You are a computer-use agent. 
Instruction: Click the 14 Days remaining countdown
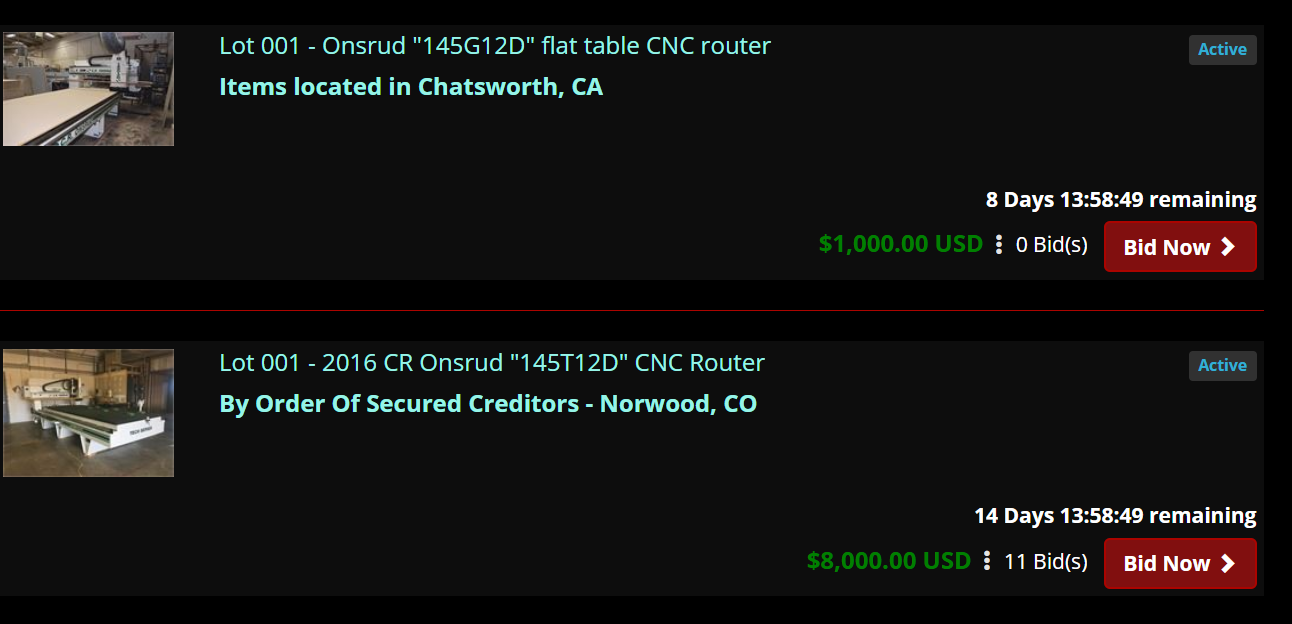pyautogui.click(x=1115, y=516)
